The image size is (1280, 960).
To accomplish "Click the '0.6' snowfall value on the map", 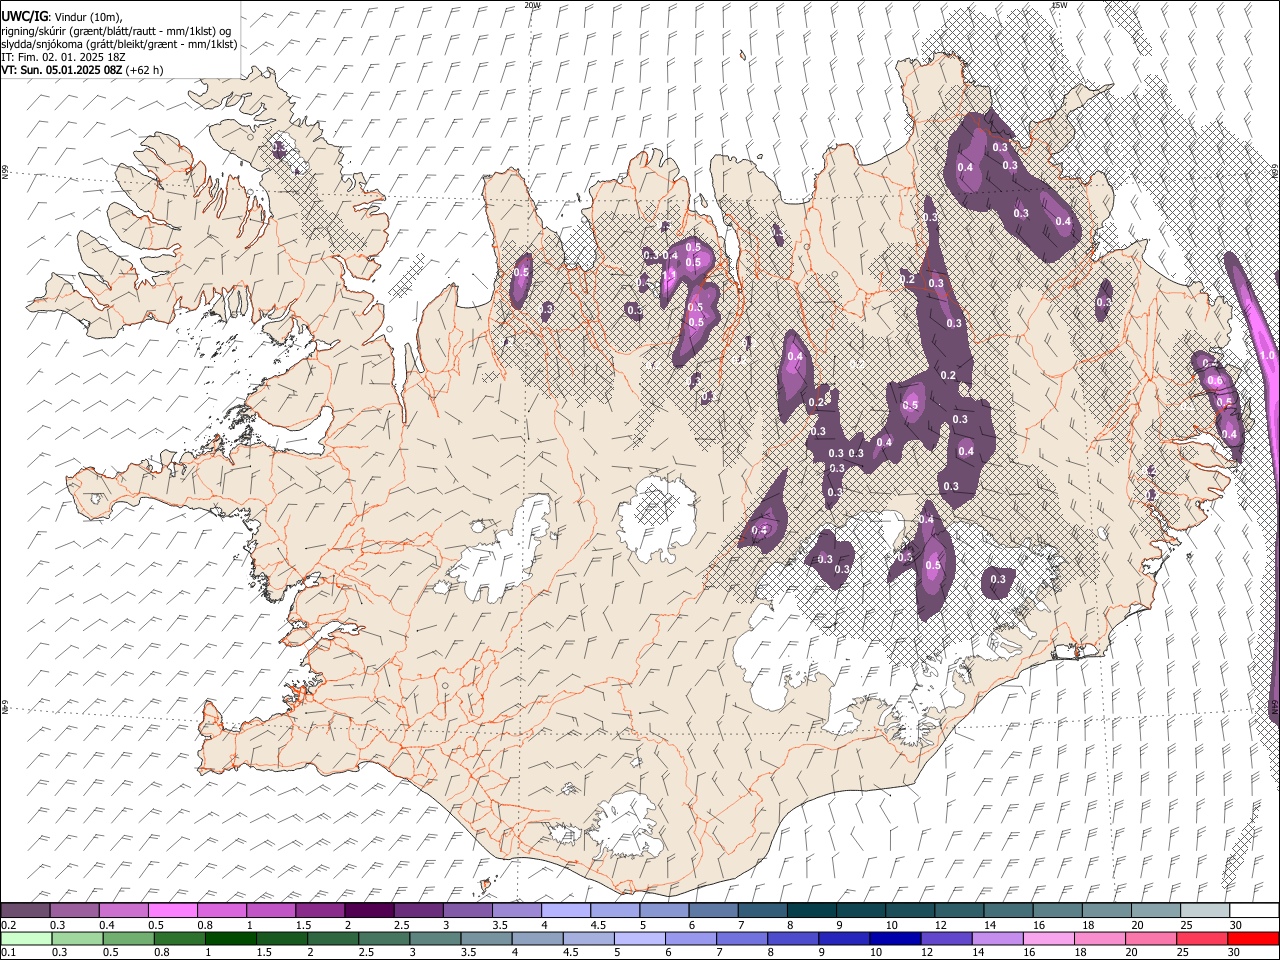I will click(x=1215, y=381).
